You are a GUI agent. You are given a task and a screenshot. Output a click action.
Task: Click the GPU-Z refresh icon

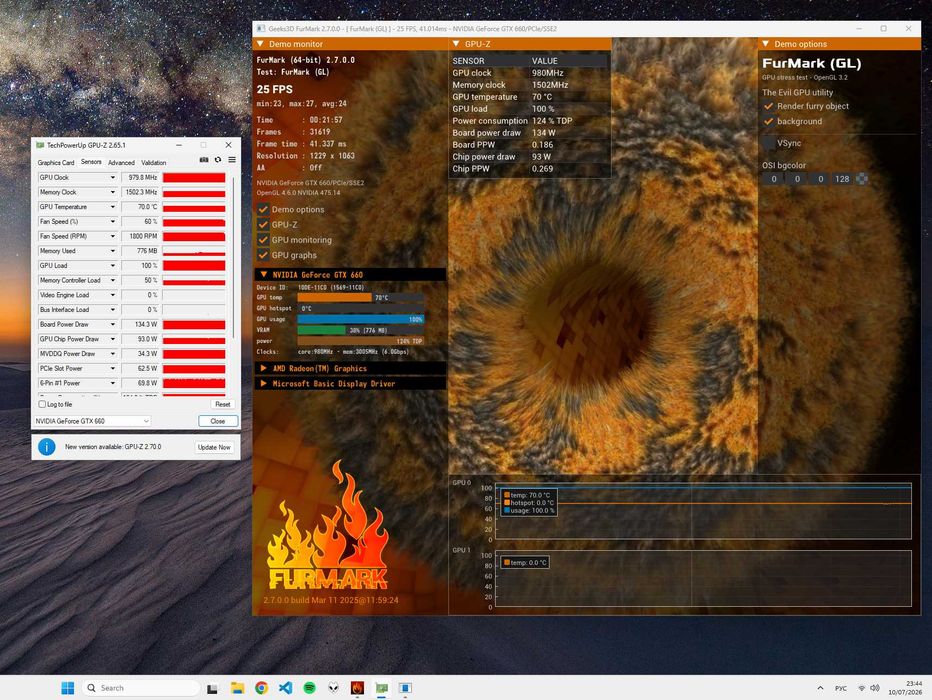click(218, 160)
